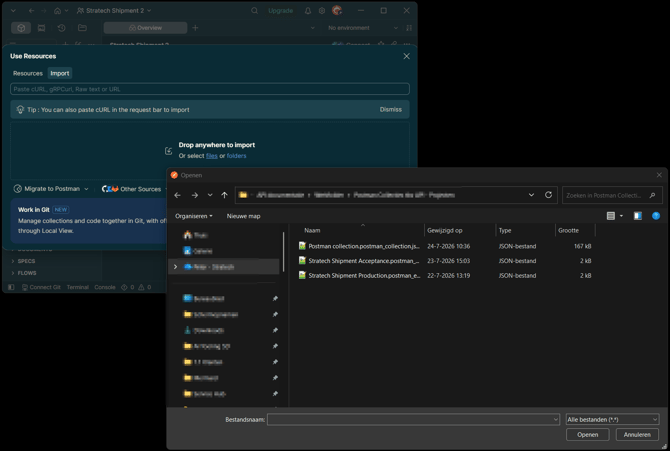Open the user avatar menu in Postman

(337, 10)
